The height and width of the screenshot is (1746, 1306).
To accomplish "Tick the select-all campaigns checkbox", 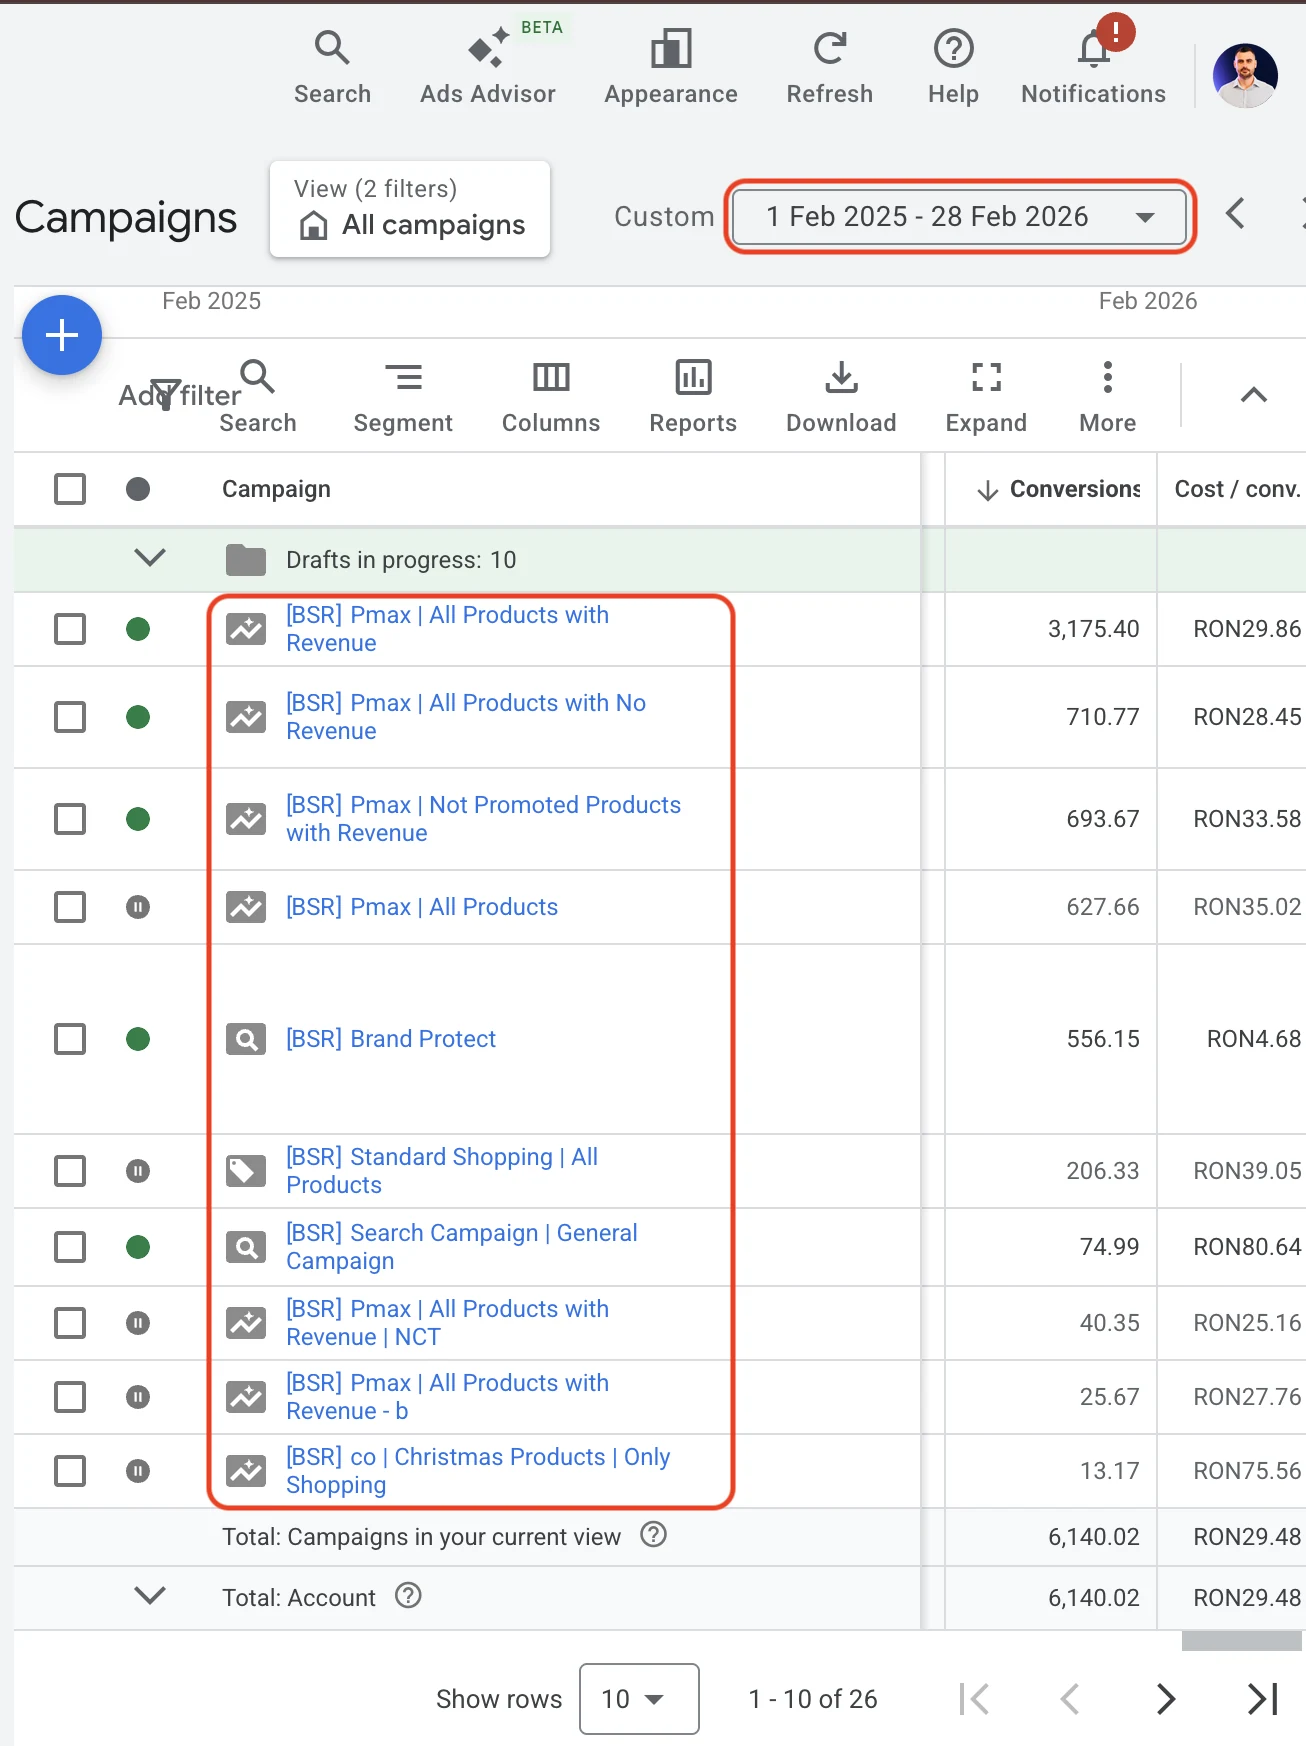I will coord(70,489).
